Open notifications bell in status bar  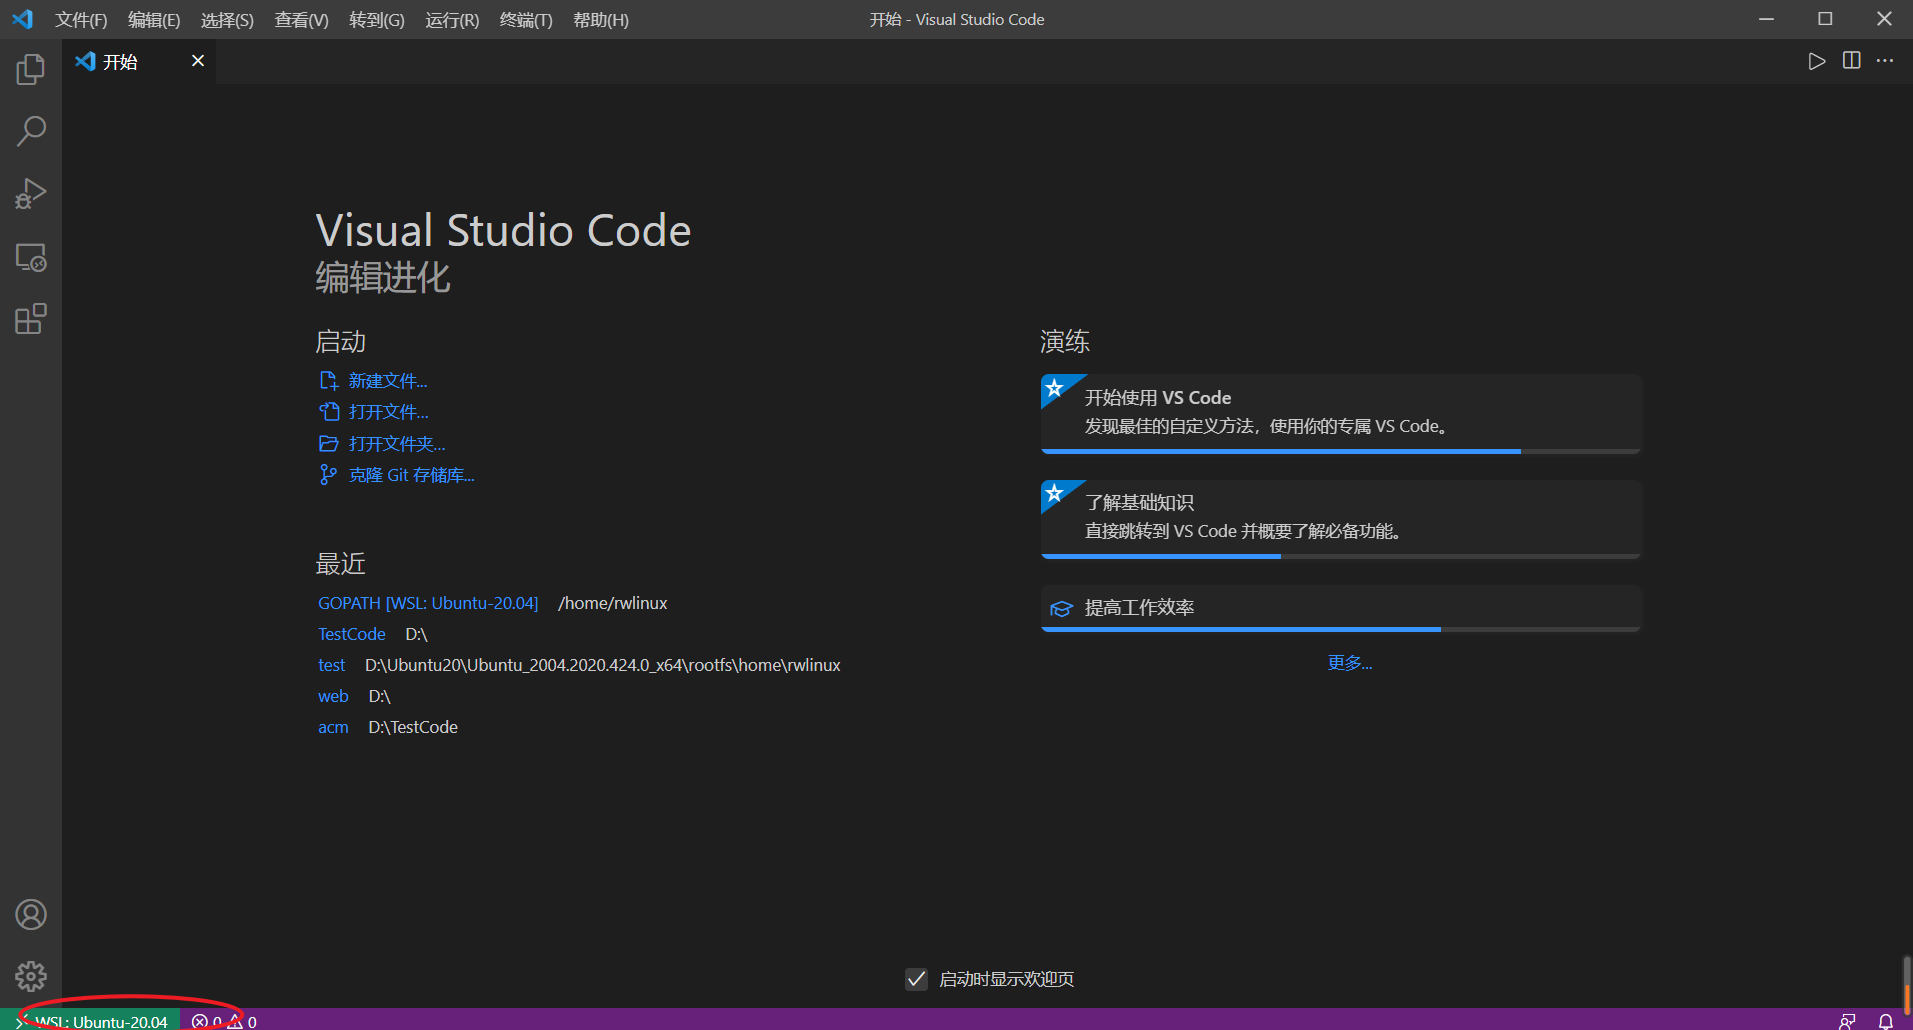pyautogui.click(x=1885, y=1021)
